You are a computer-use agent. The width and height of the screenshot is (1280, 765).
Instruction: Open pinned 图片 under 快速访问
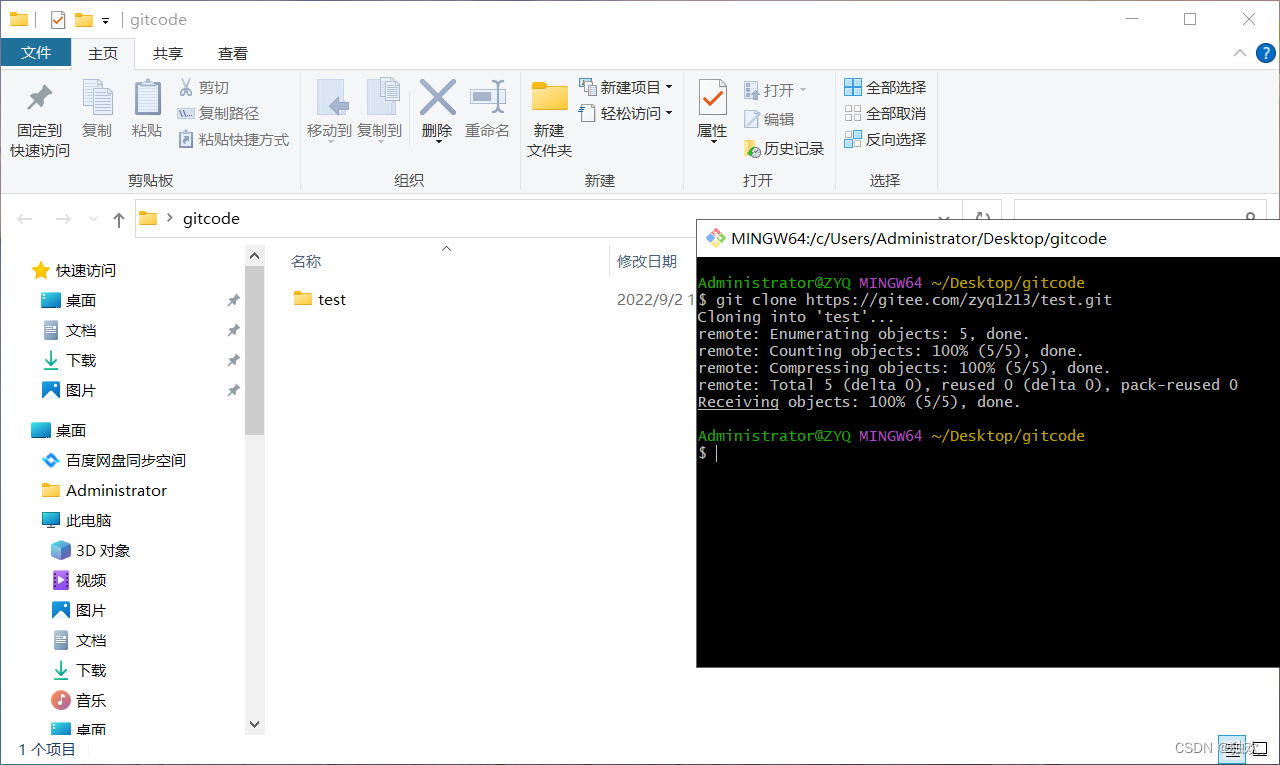click(x=69, y=391)
